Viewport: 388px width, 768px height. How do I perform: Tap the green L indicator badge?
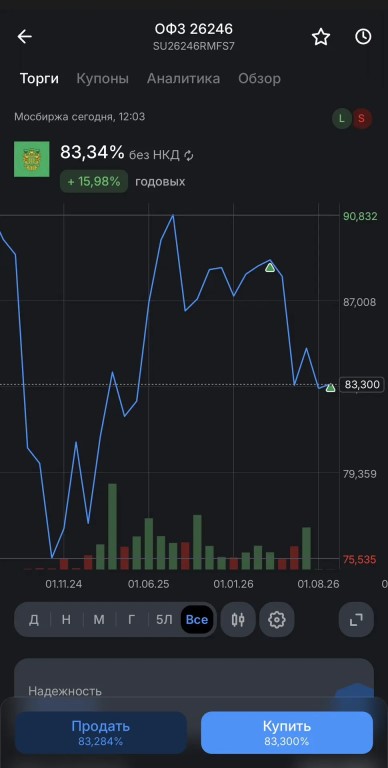click(x=342, y=119)
